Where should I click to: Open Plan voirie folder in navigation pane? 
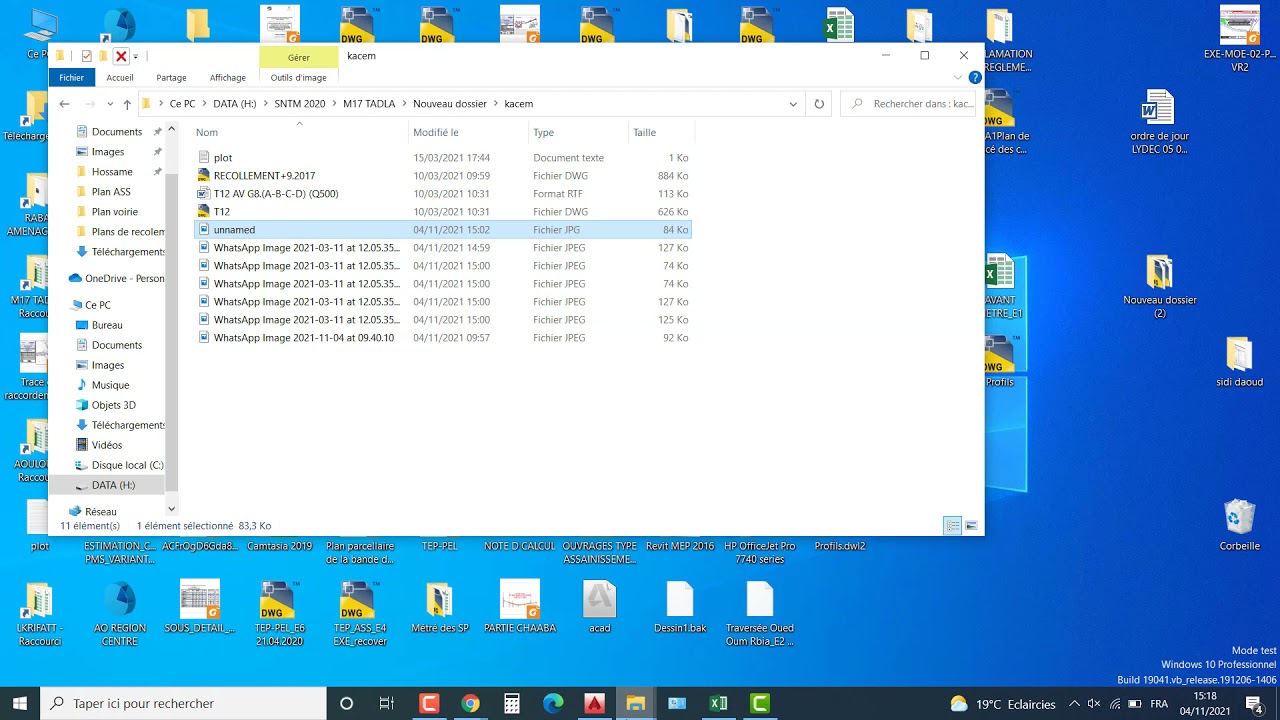pyautogui.click(x=114, y=212)
